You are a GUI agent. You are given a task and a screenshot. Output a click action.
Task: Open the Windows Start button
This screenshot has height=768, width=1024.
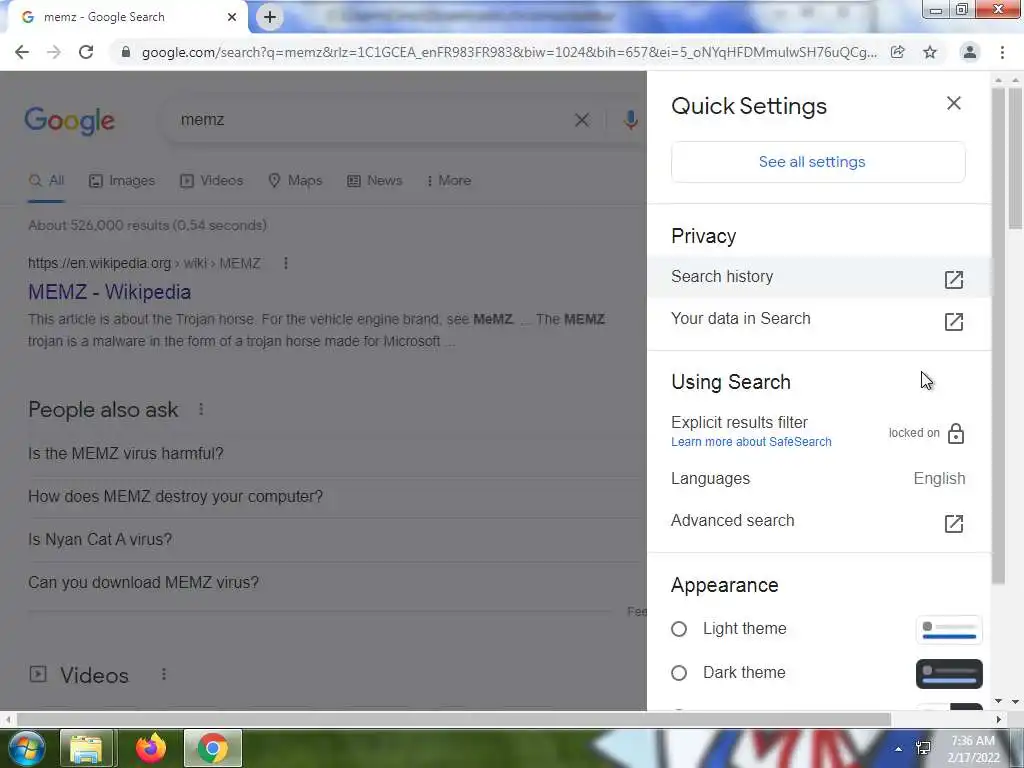point(25,748)
